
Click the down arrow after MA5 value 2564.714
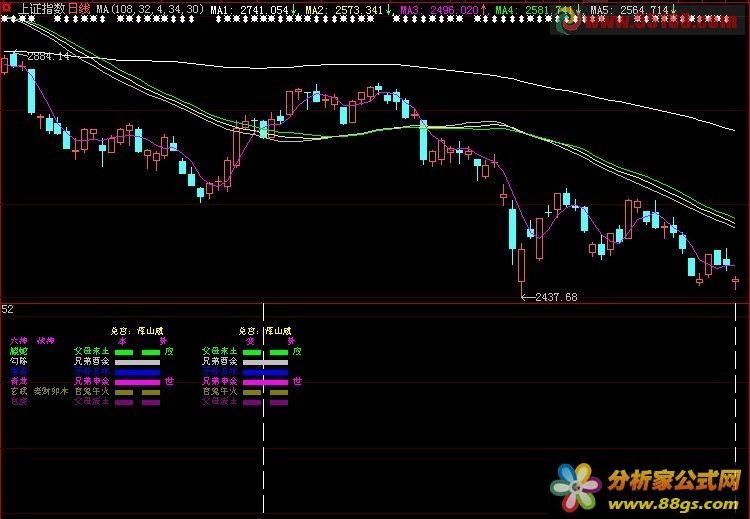coord(673,9)
